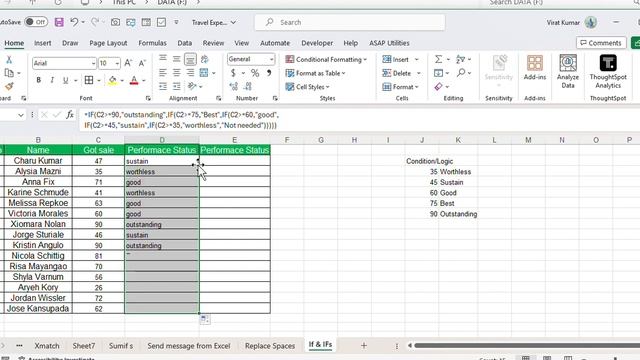Click the Cut scissors icon
Screen dimensions: 640x360
pos(9,60)
